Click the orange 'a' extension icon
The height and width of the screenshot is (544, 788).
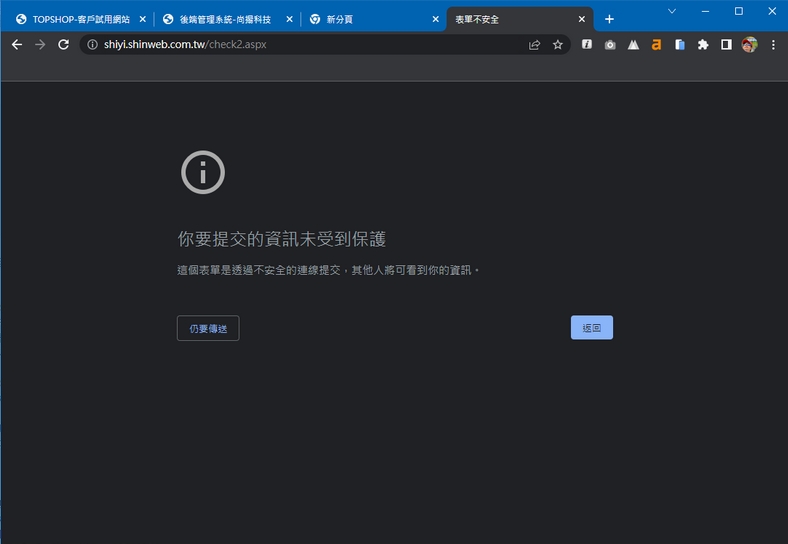coord(656,45)
